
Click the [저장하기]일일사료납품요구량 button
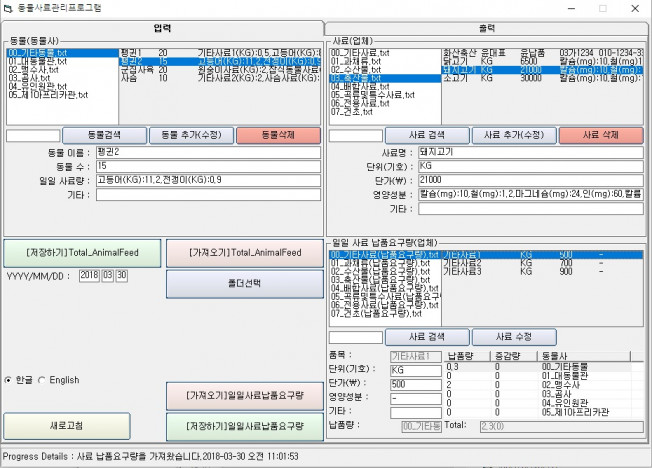(x=244, y=427)
